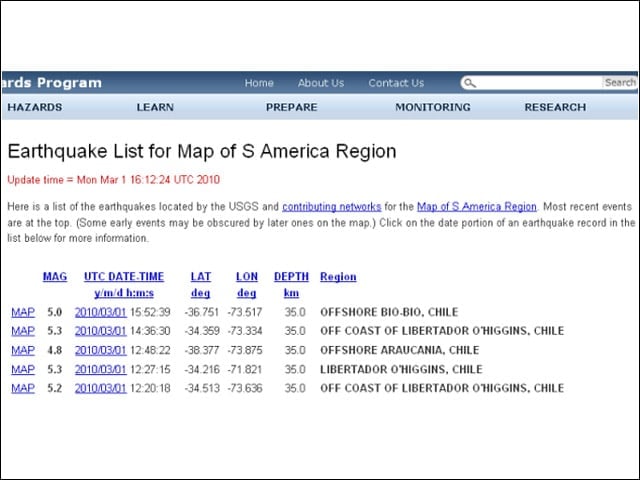Image resolution: width=640 pixels, height=480 pixels.
Task: Click the 4.8 magnitude value
Action: pos(55,350)
